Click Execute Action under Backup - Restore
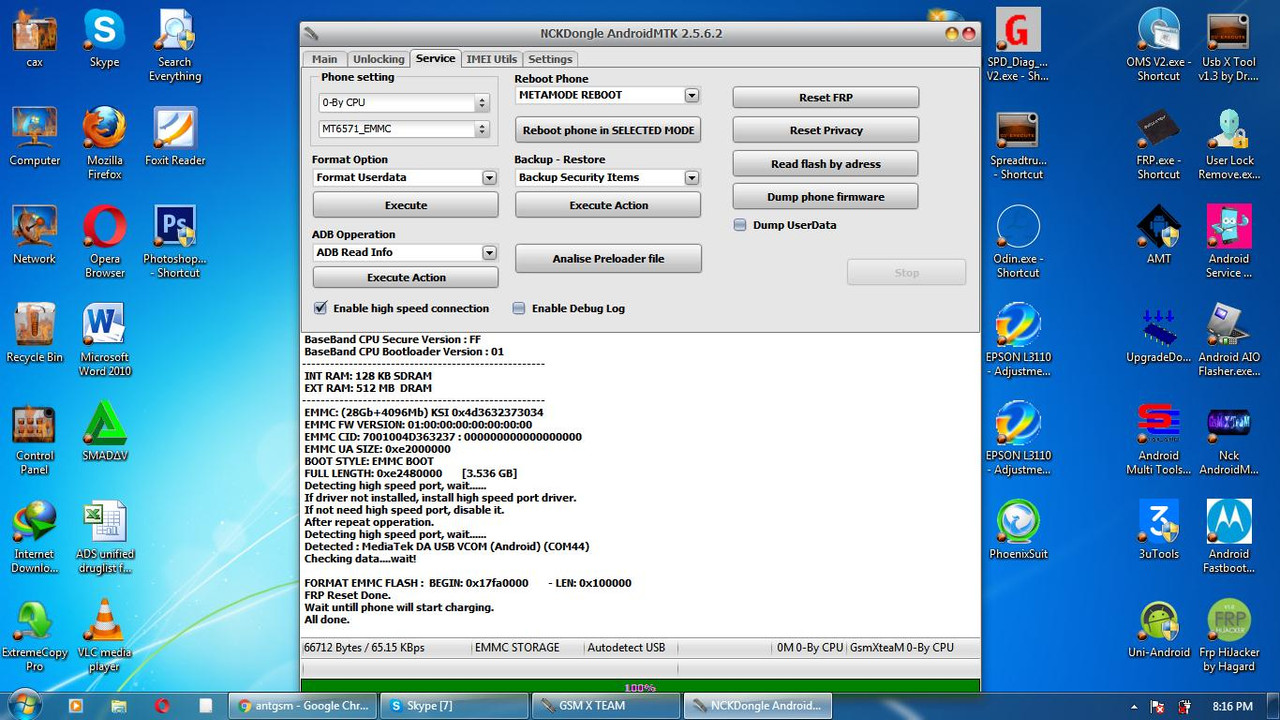1280x720 pixels. 608,205
